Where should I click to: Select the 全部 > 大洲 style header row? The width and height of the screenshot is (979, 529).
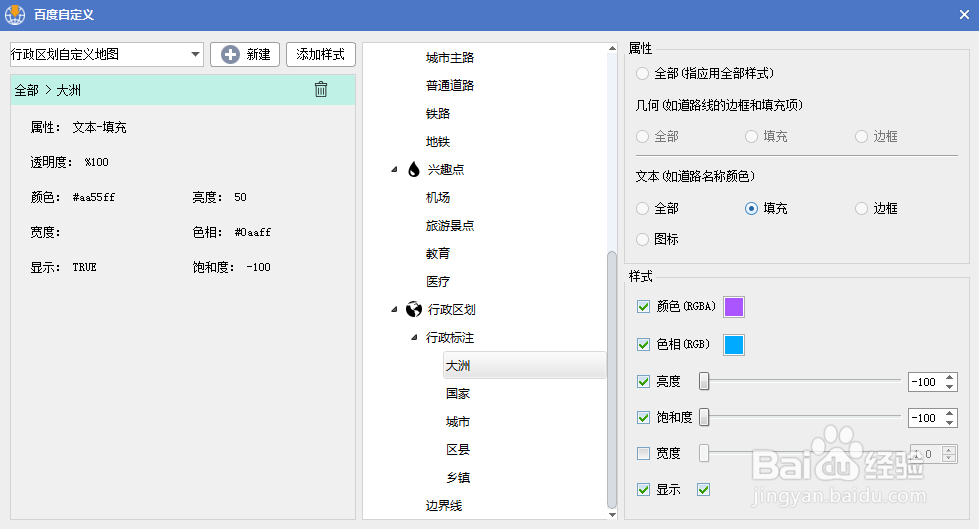(183, 90)
